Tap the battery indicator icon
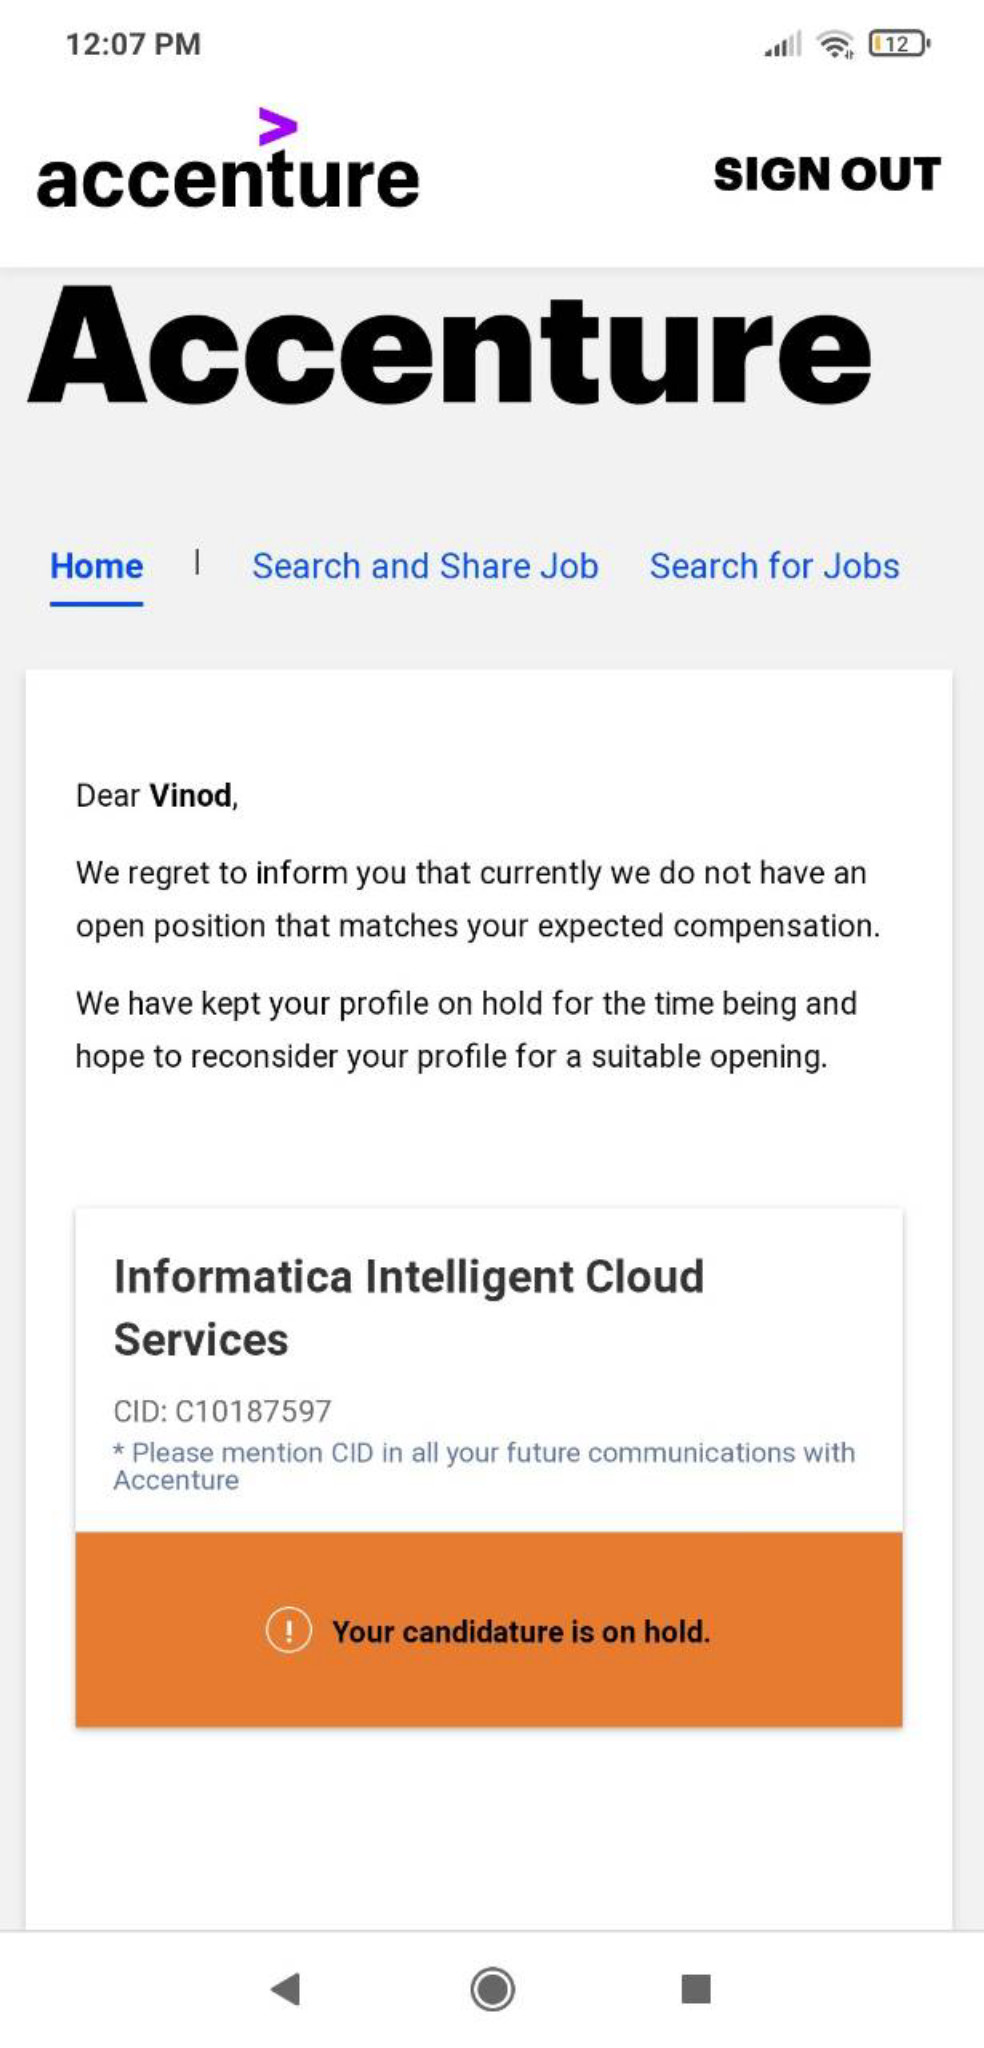Viewport: 984px width, 2048px height. click(899, 44)
